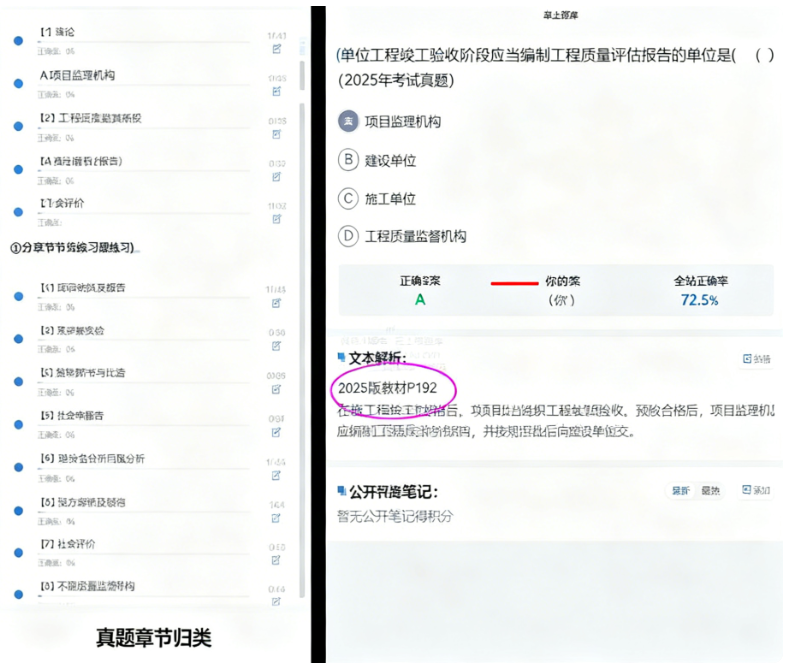The height and width of the screenshot is (664, 797).
Task: Click the edit icon for 【7】社会评价 row
Action: (x=276, y=560)
